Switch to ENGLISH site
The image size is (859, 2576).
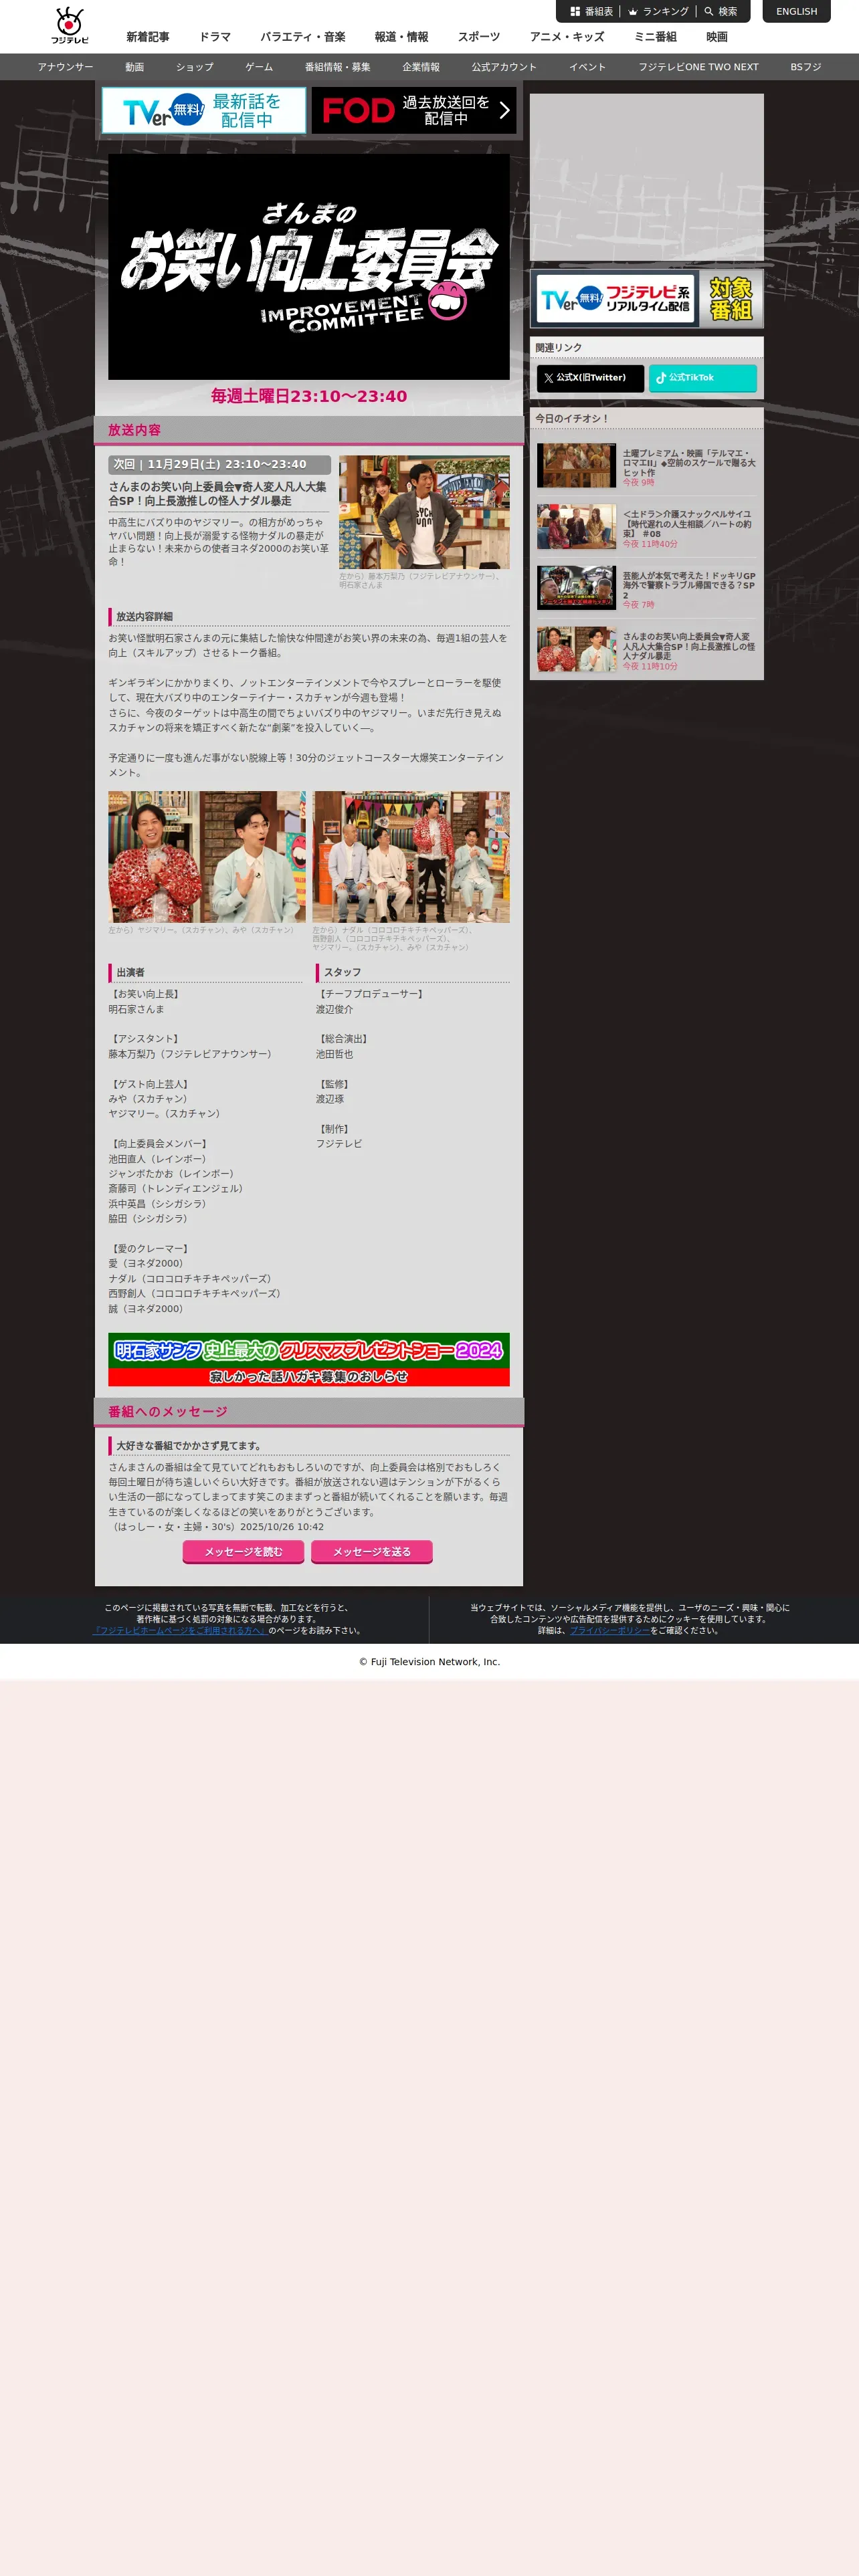point(796,12)
